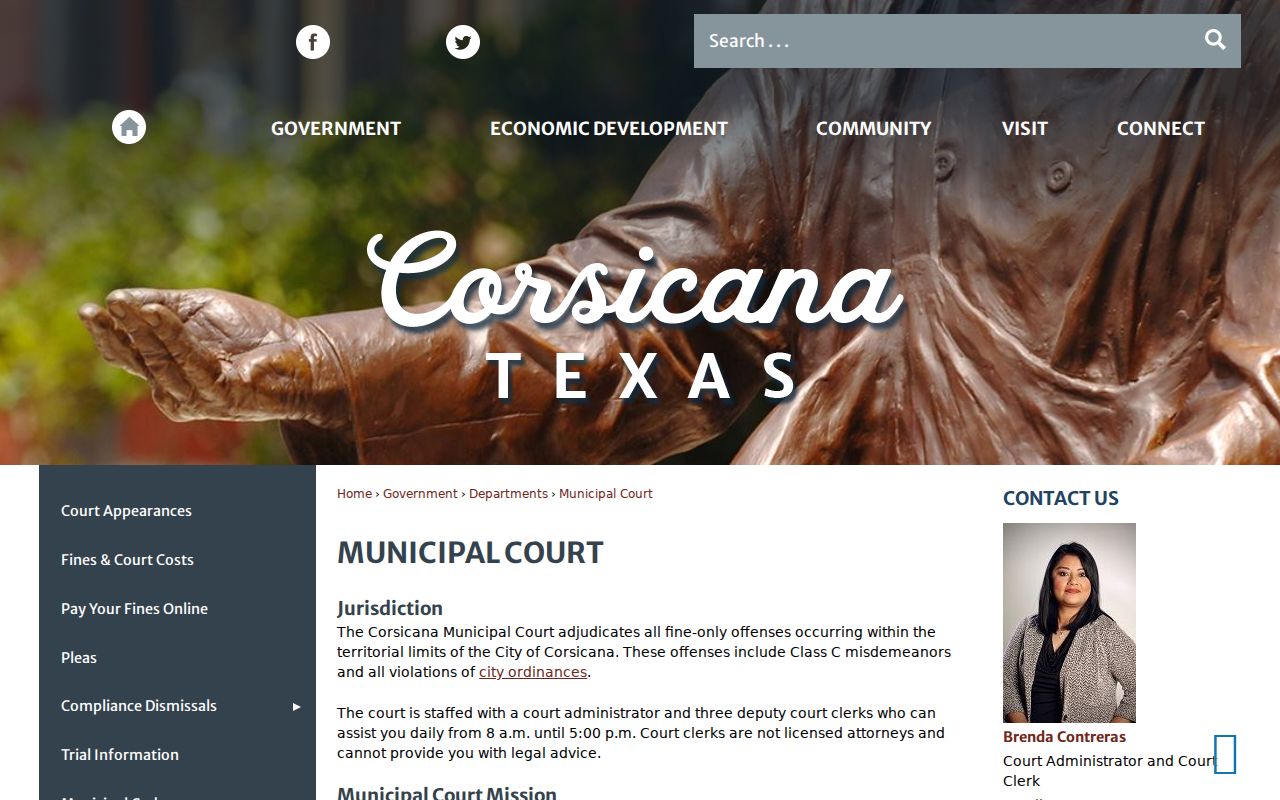Viewport: 1280px width, 800px height.
Task: Open the Government menu
Action: pyautogui.click(x=336, y=129)
